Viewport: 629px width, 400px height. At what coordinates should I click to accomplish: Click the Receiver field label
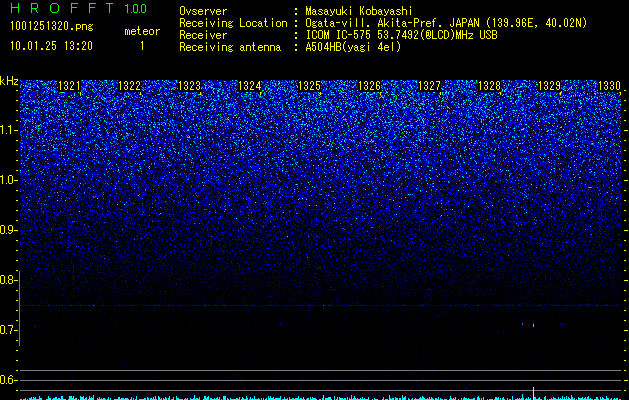203,35
